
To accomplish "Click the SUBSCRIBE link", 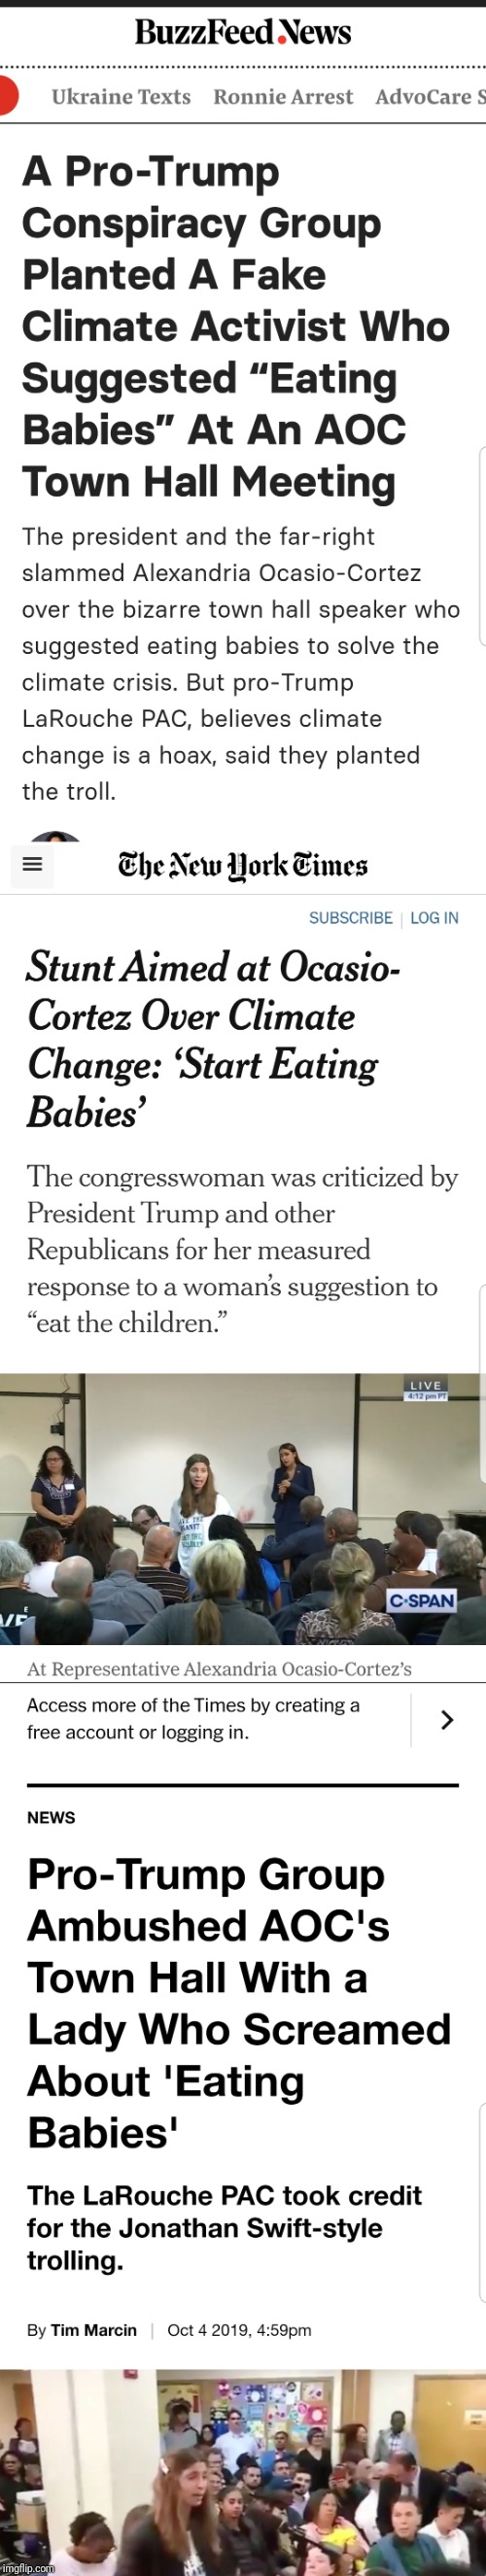I will pos(351,918).
